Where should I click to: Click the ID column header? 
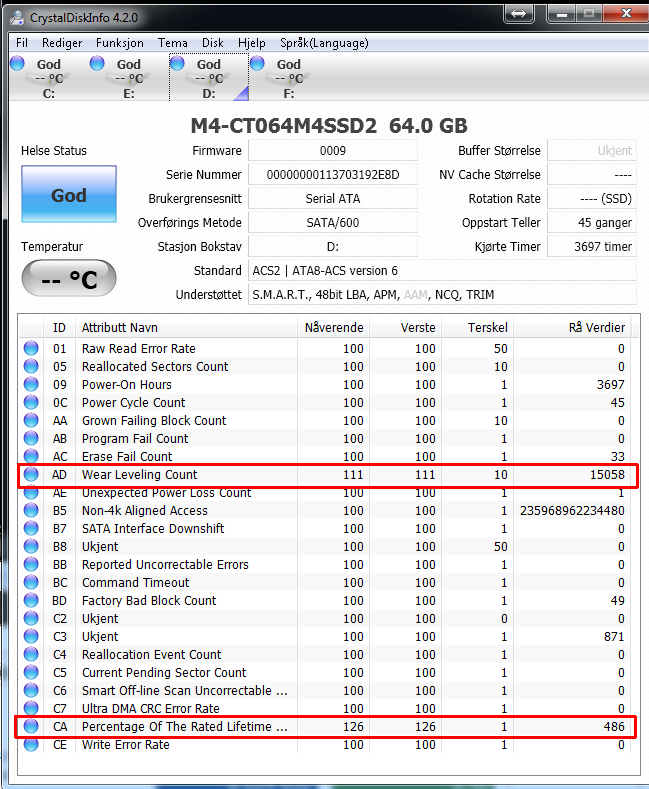pyautogui.click(x=59, y=328)
